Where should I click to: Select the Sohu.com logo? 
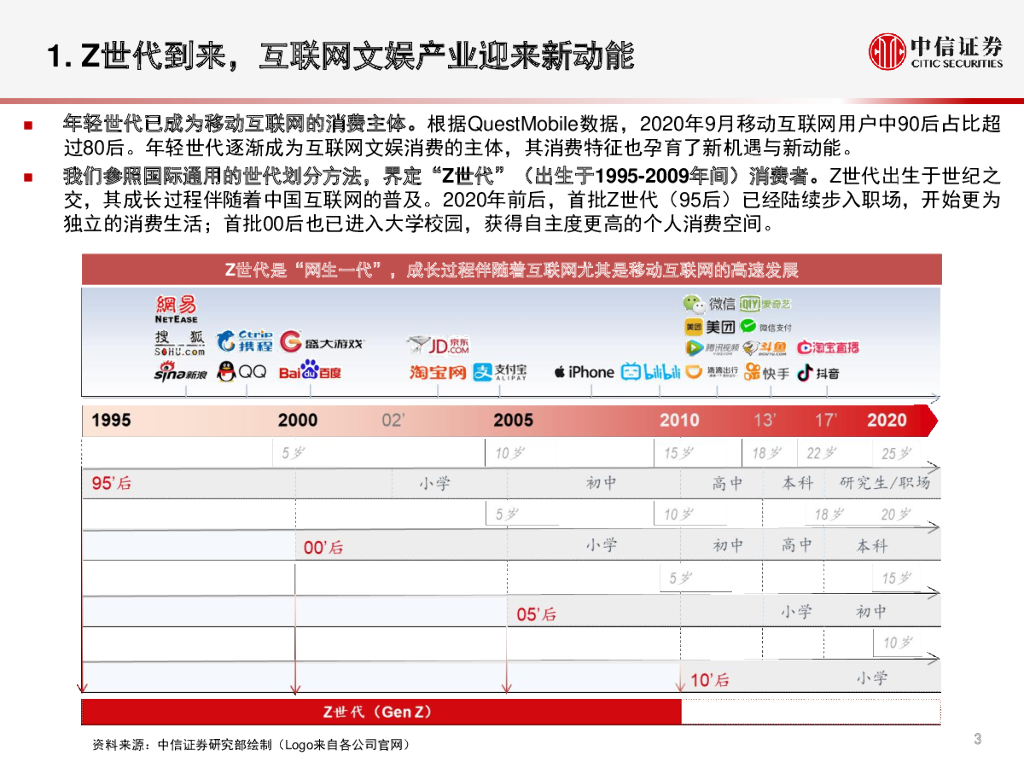click(180, 343)
